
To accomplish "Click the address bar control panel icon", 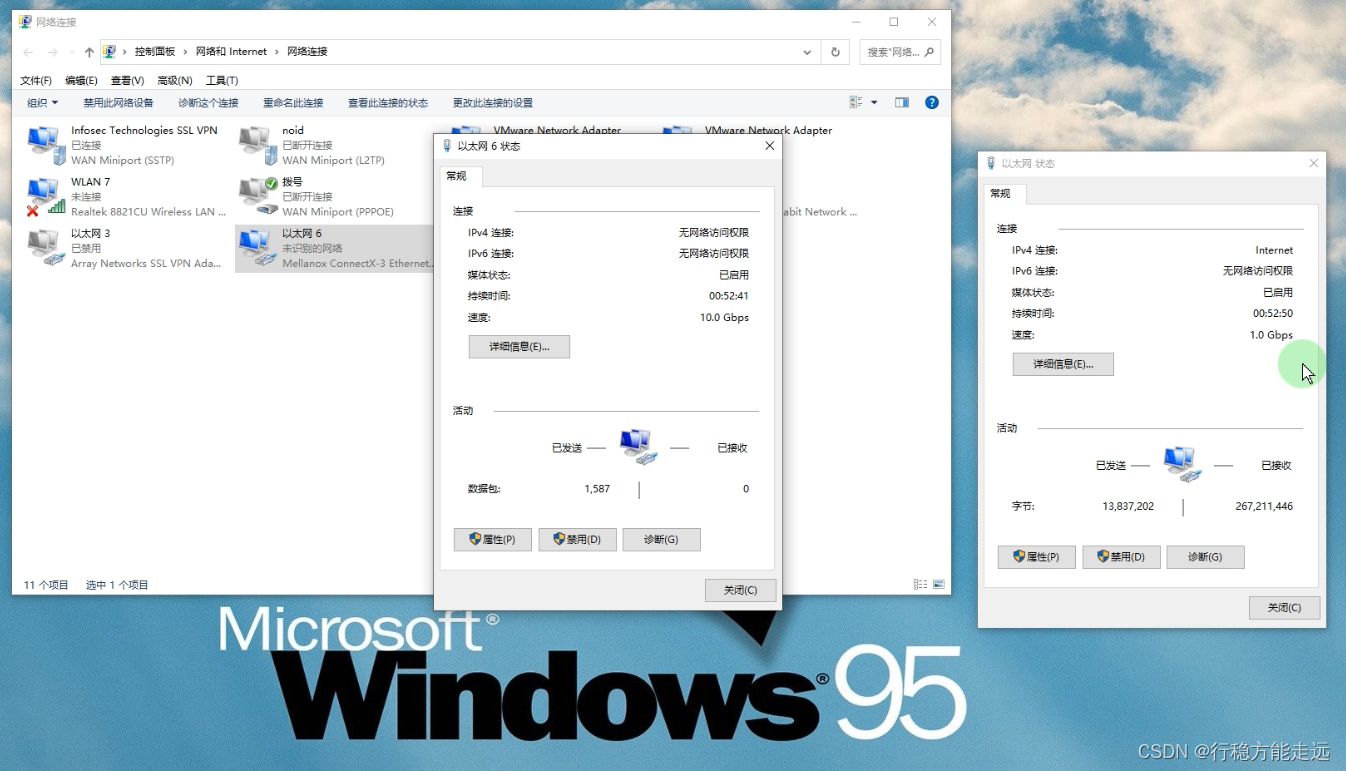I will [x=109, y=52].
